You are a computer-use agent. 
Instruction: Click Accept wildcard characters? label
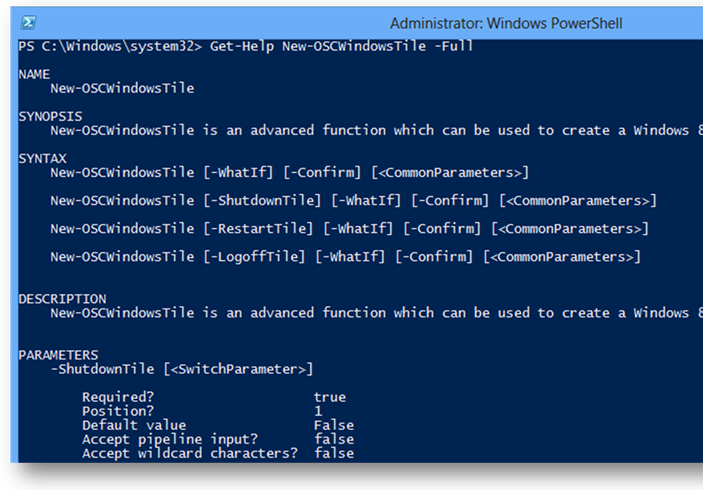(x=190, y=453)
